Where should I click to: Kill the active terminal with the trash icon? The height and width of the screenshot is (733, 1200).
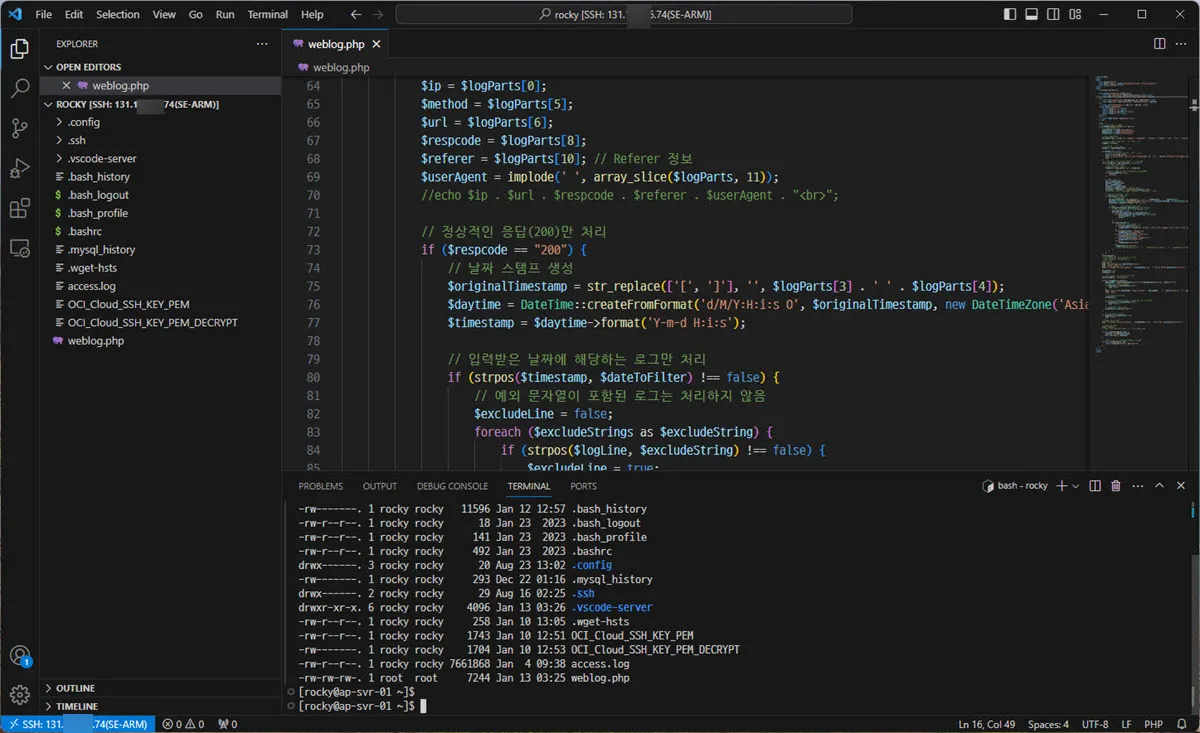[x=1116, y=485]
